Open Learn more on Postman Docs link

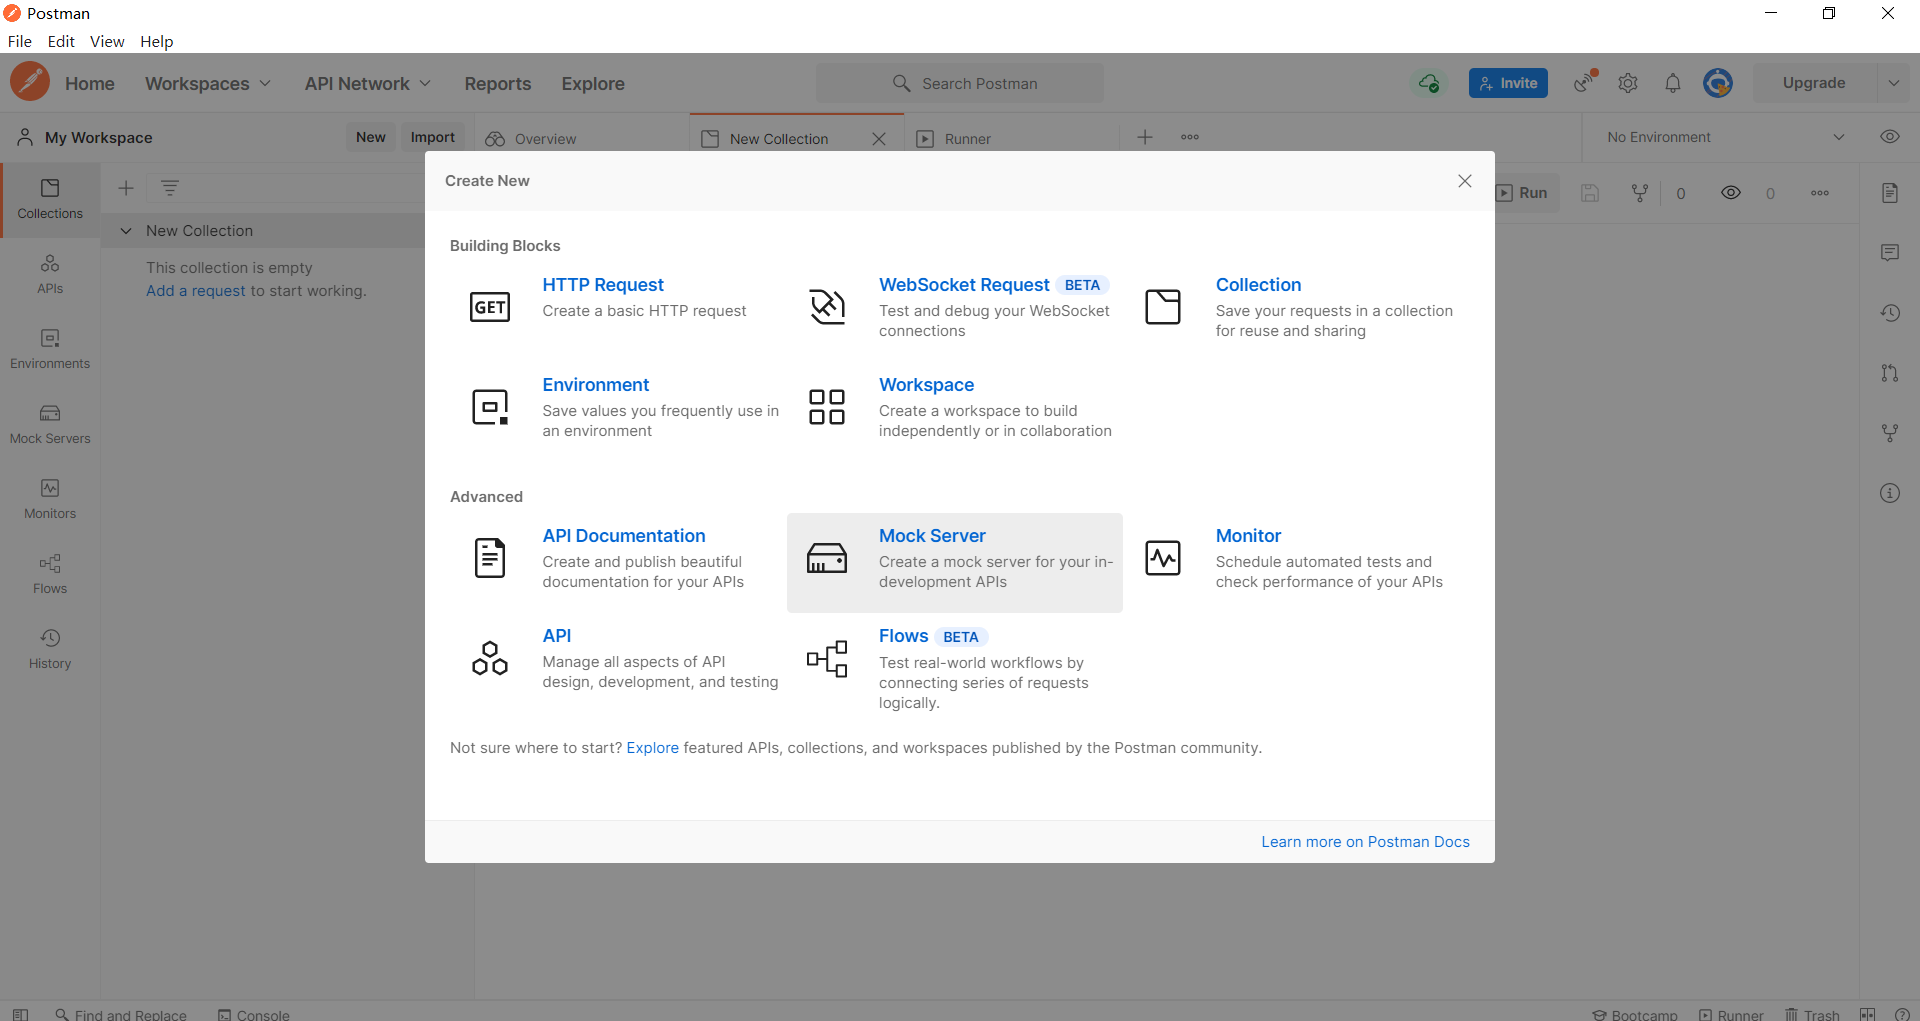1366,842
